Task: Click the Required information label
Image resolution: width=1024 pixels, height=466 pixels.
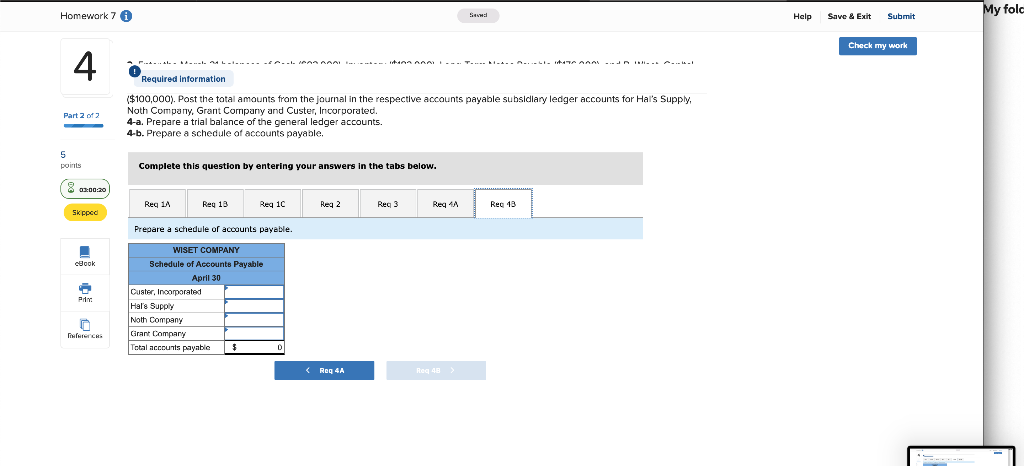Action: click(x=184, y=79)
